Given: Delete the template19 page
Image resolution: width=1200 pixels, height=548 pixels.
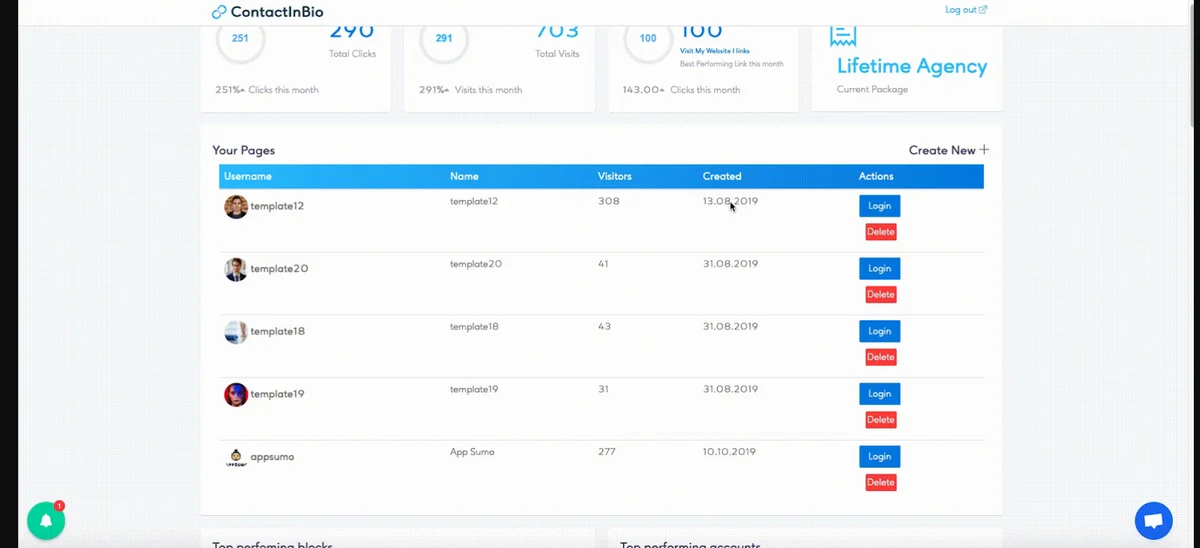Looking at the screenshot, I should coord(881,420).
